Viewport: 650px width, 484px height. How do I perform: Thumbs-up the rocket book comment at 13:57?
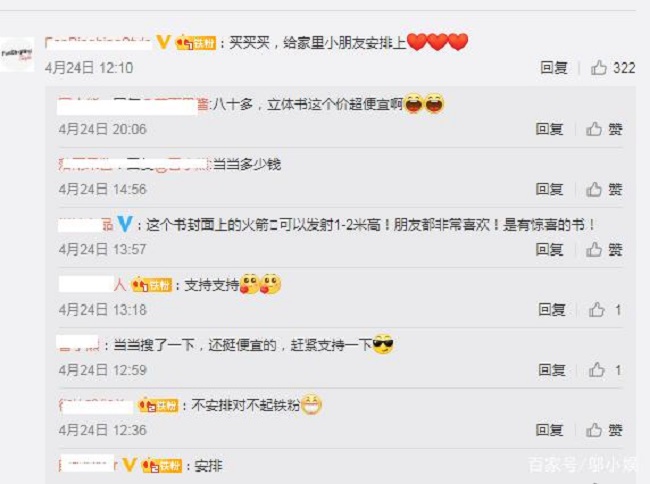[604, 249]
